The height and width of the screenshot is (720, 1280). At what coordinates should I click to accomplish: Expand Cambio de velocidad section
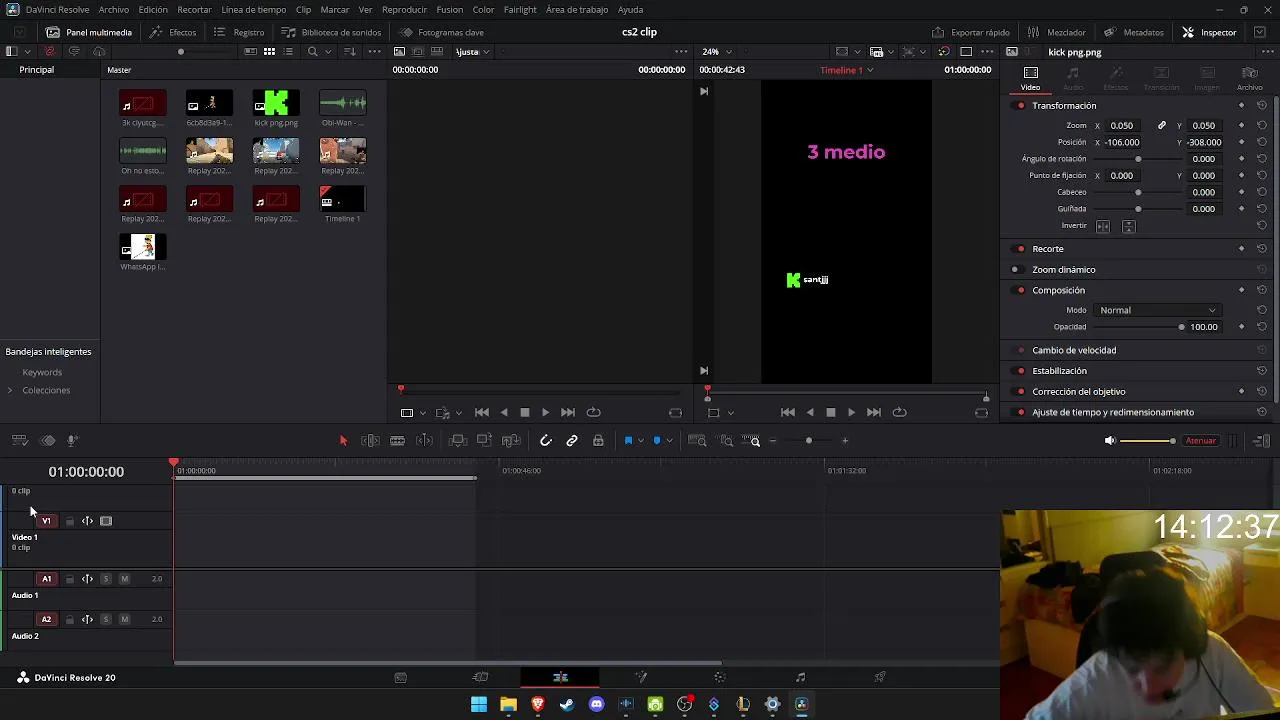[x=1074, y=351]
